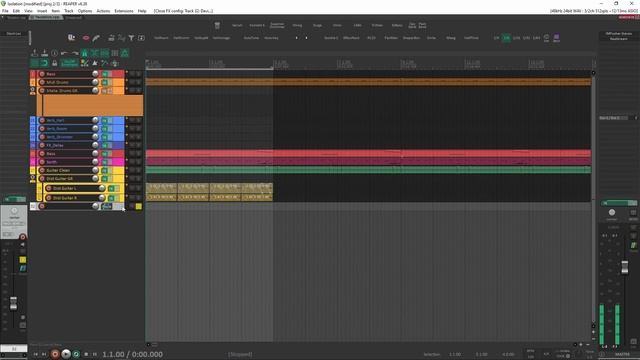Click the play button in the transport
Screen dimensions: 640x360
pyautogui.click(x=66, y=354)
